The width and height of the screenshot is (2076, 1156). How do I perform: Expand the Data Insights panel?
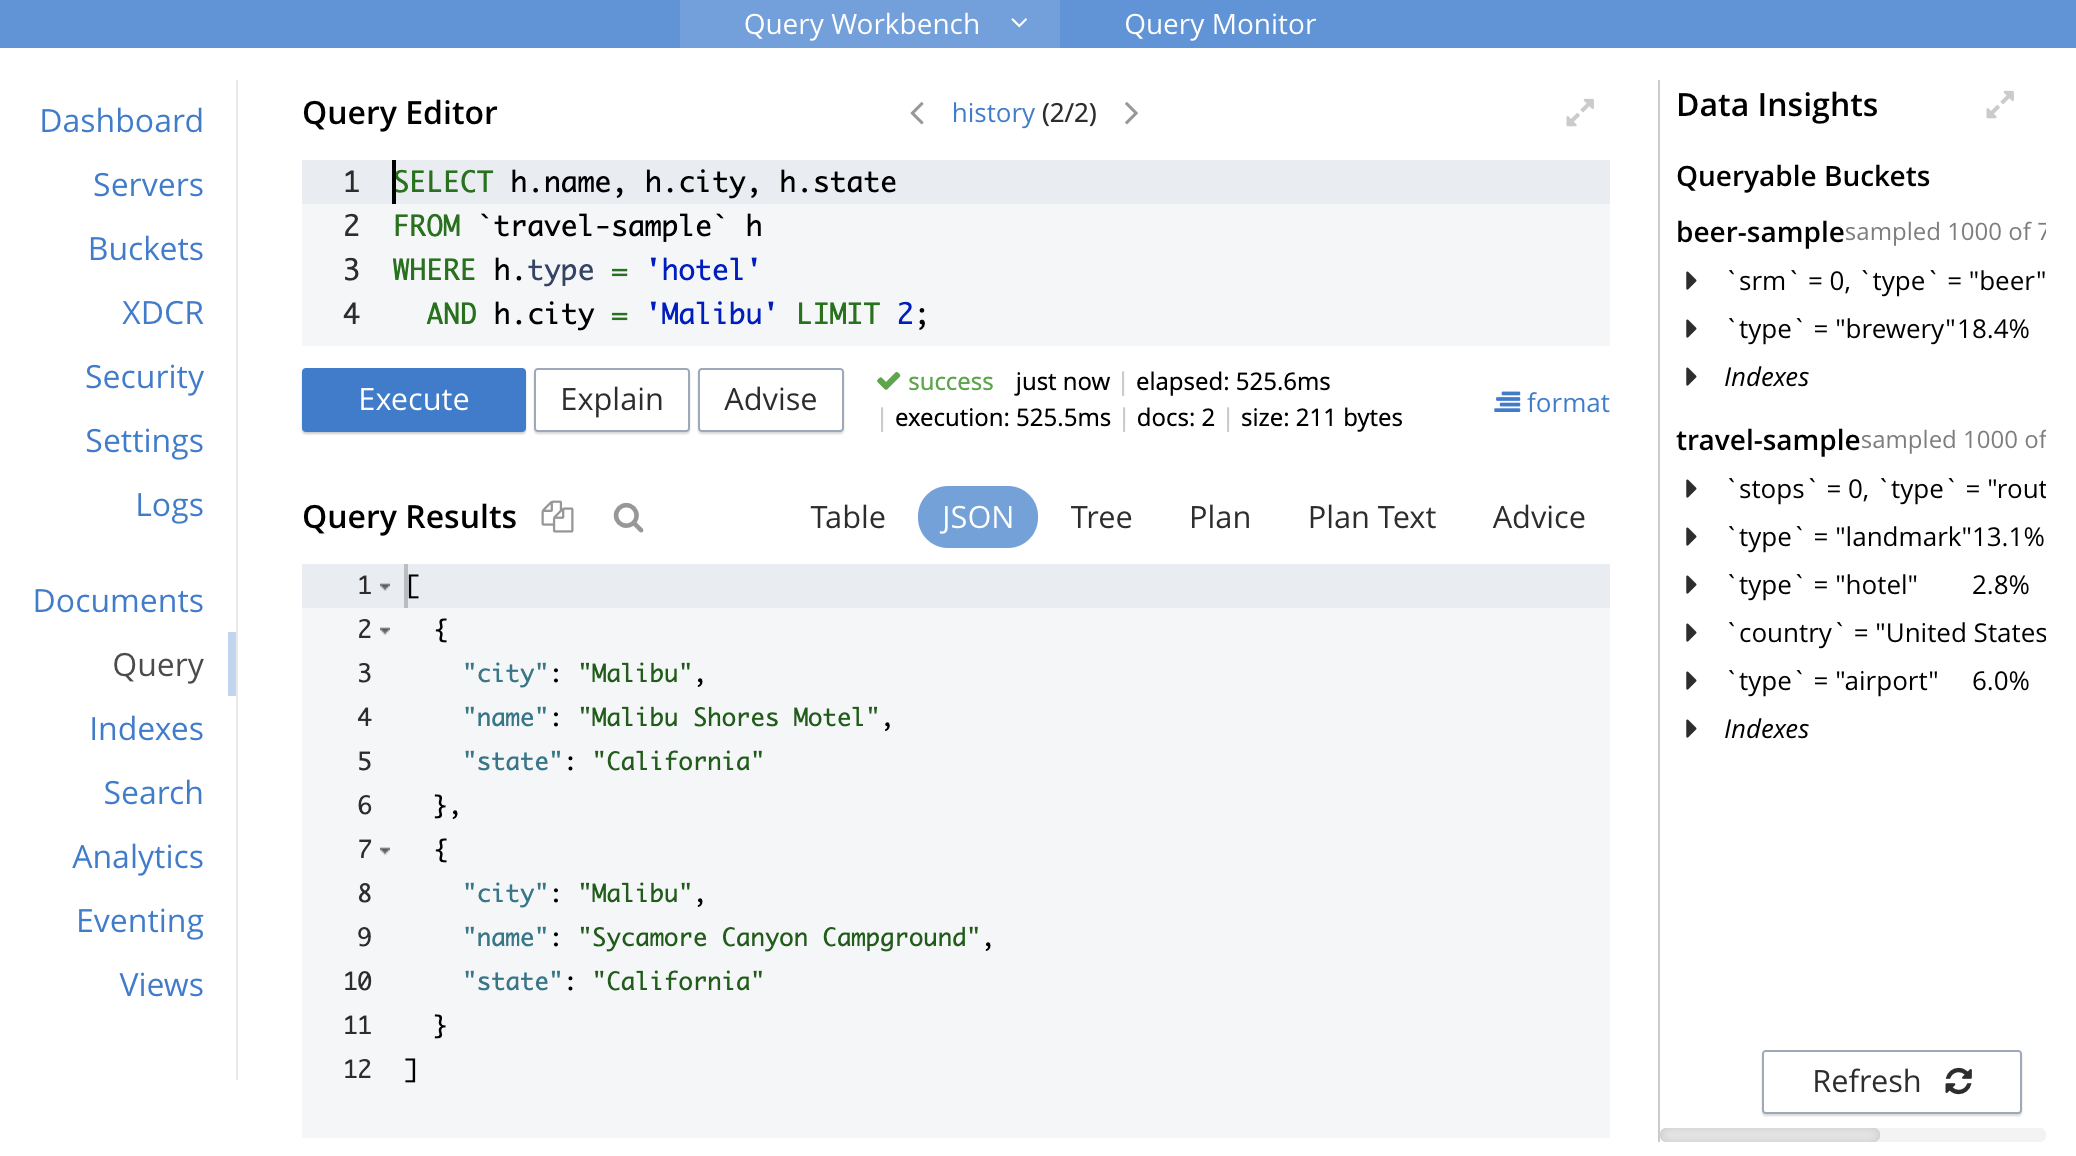pyautogui.click(x=2000, y=105)
